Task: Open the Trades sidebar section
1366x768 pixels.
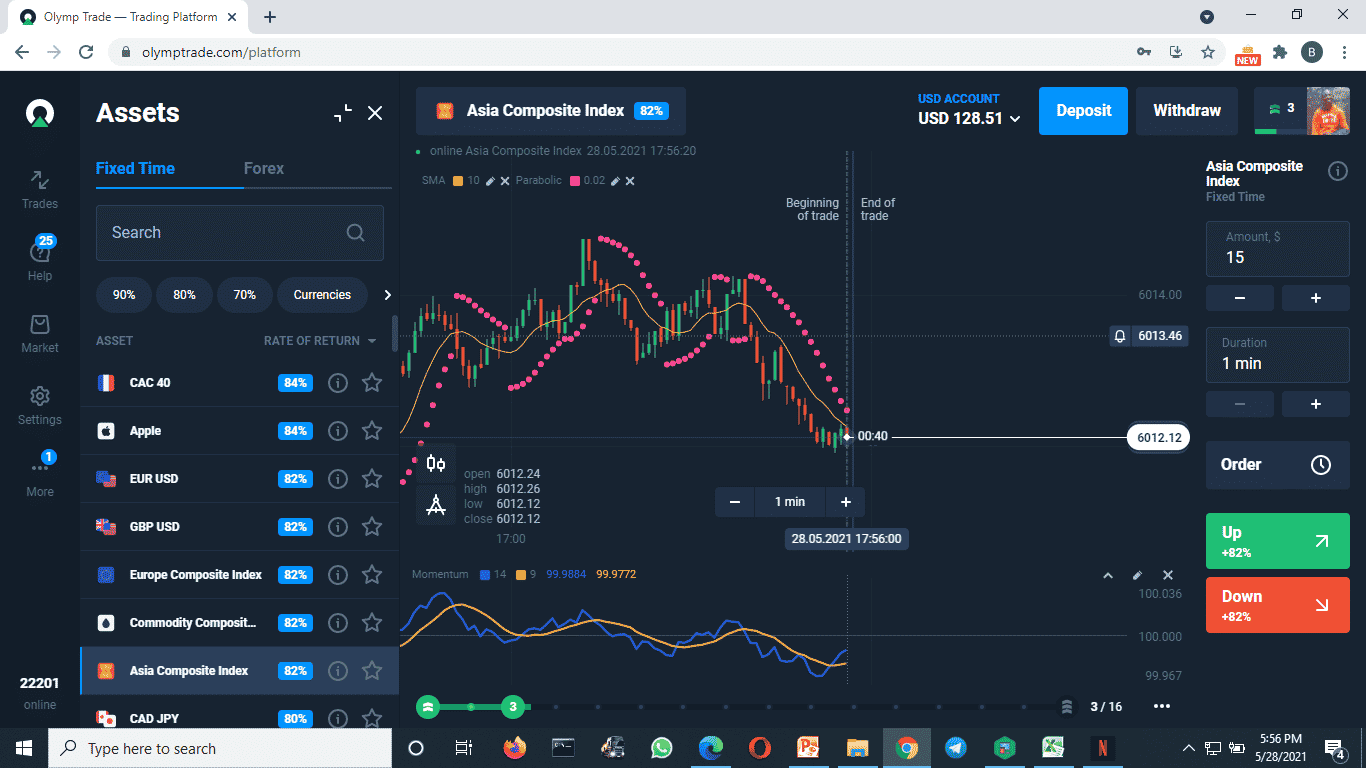Action: pyautogui.click(x=40, y=189)
